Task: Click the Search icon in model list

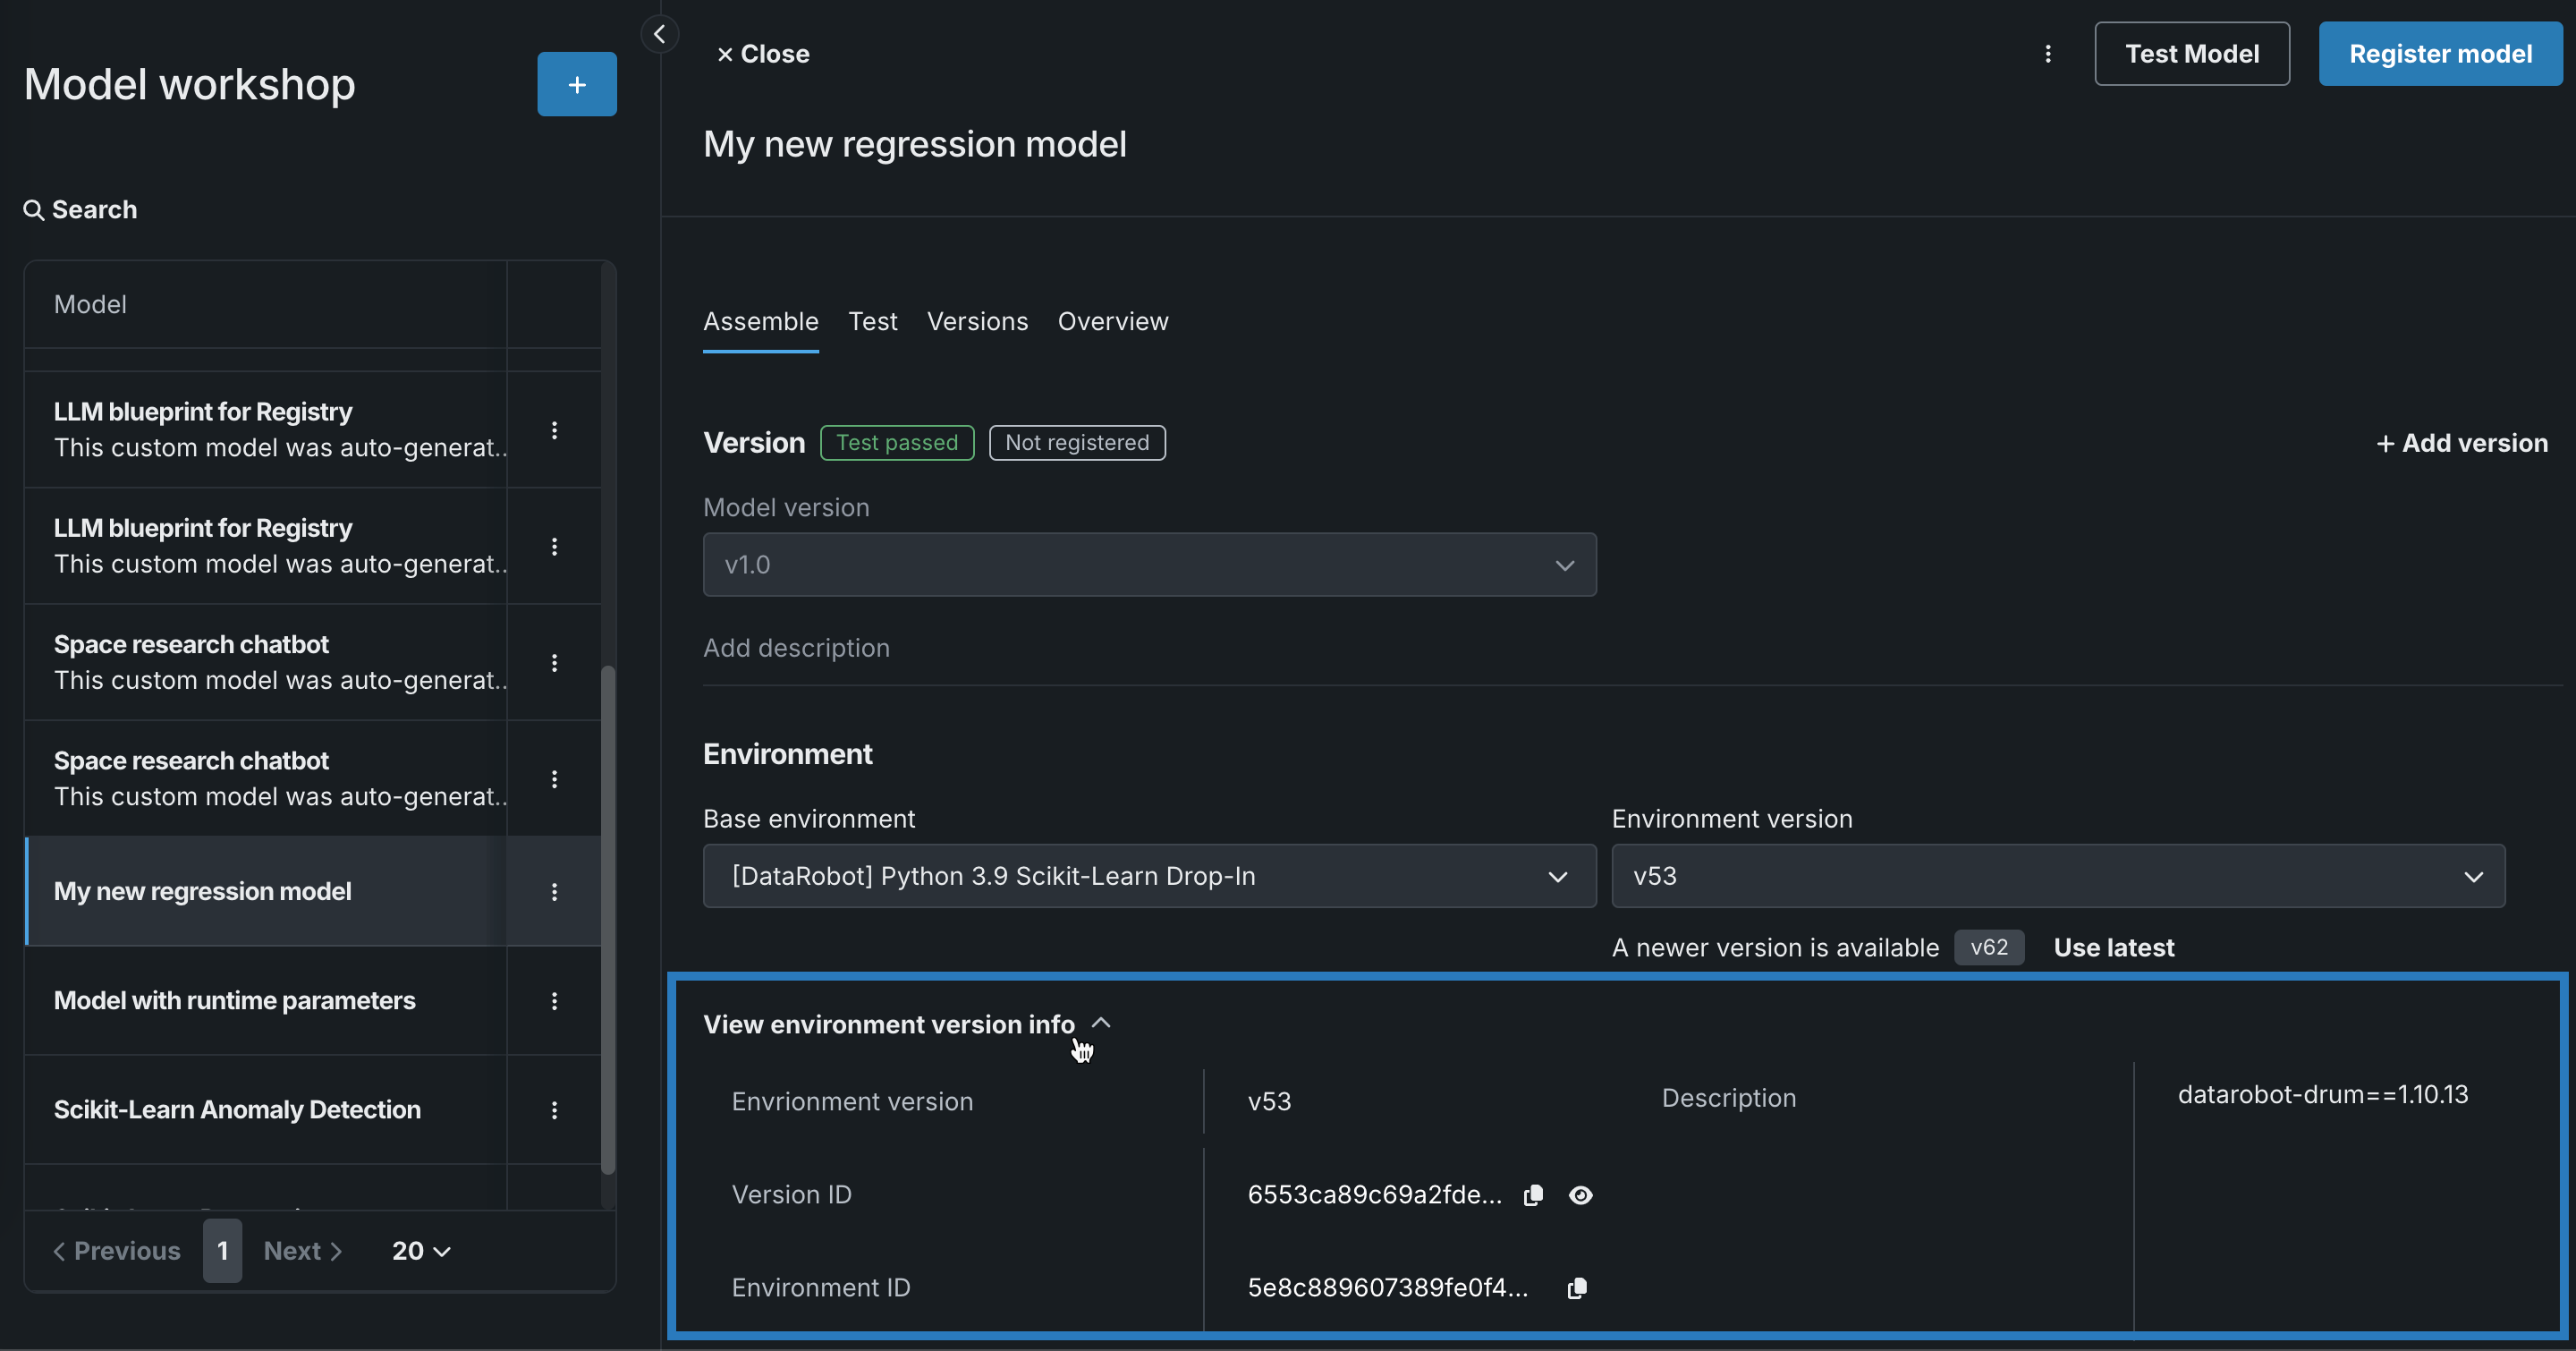Action: pos(34,210)
